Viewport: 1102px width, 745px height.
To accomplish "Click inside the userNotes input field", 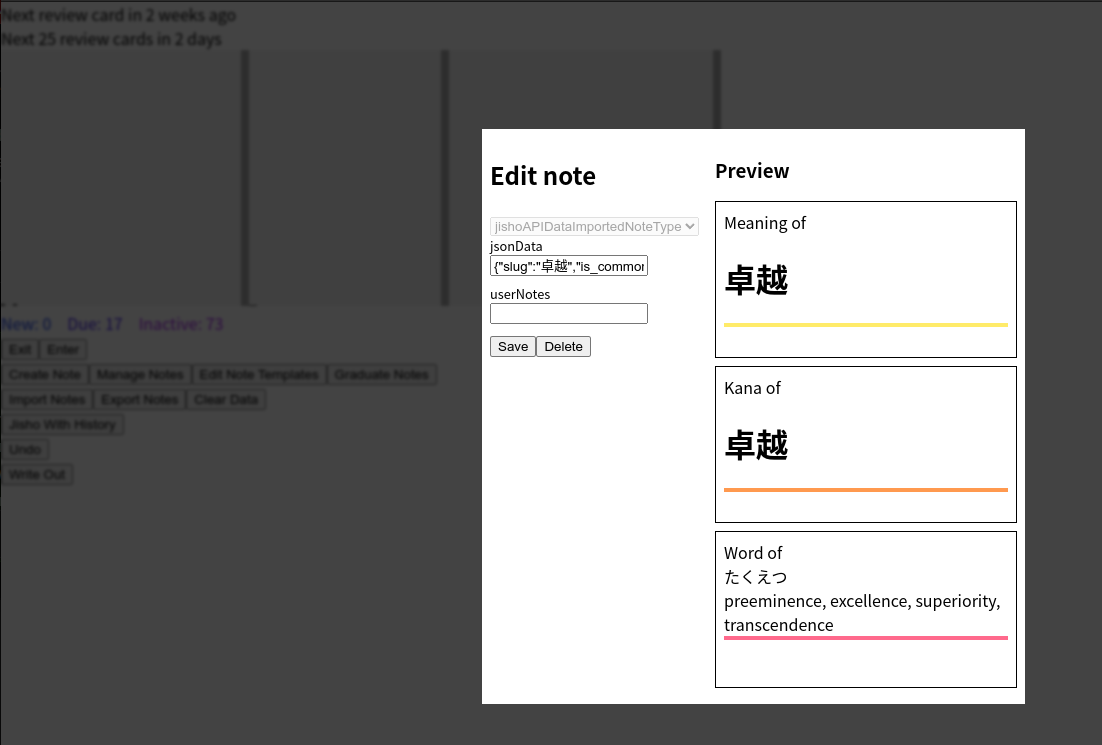I will pyautogui.click(x=568, y=313).
